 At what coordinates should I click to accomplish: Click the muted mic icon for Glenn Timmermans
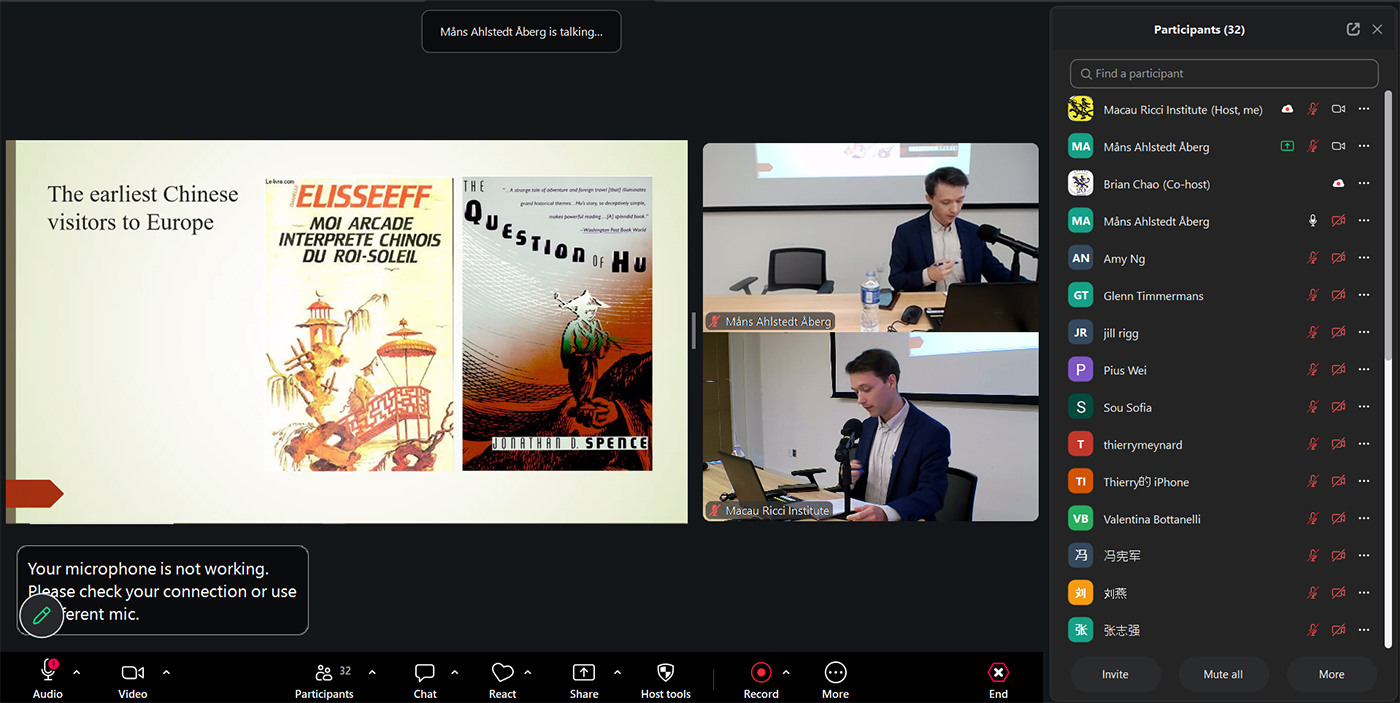(1313, 295)
